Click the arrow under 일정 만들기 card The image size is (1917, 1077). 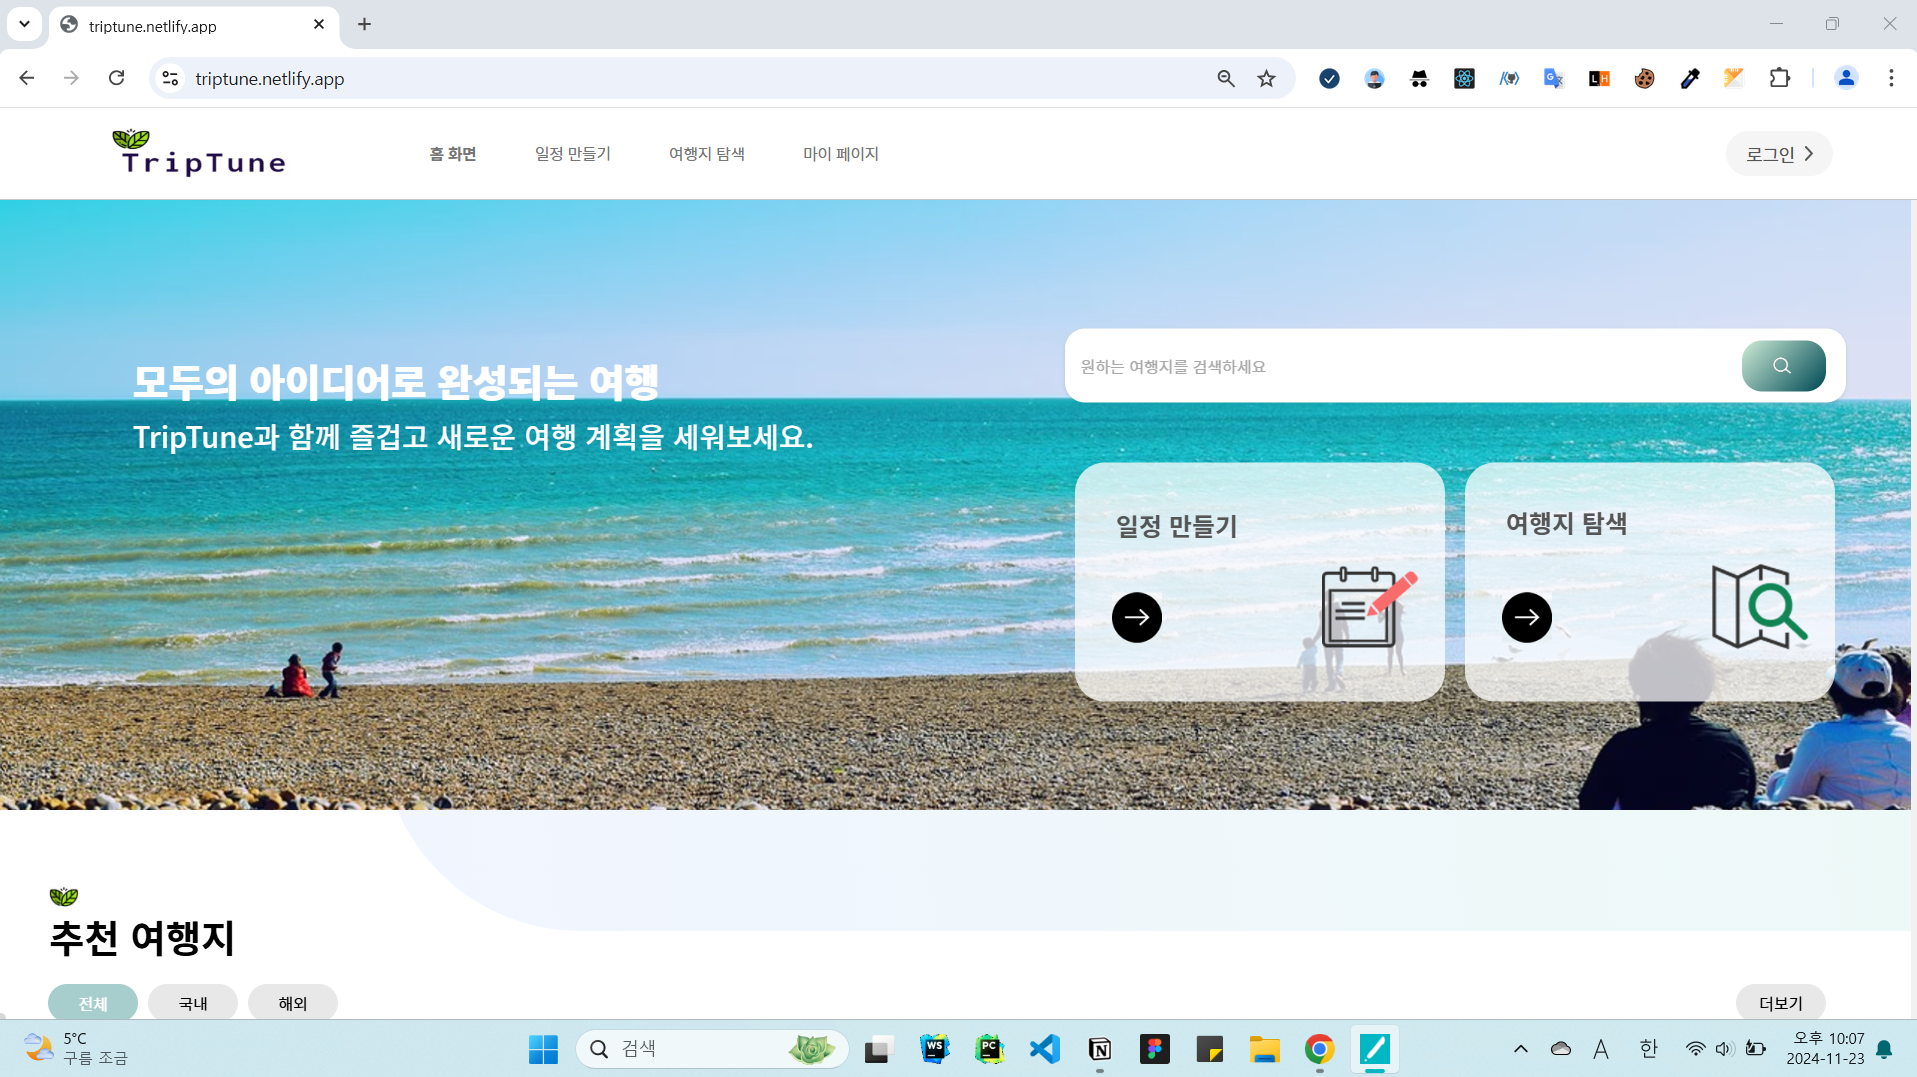pos(1136,617)
